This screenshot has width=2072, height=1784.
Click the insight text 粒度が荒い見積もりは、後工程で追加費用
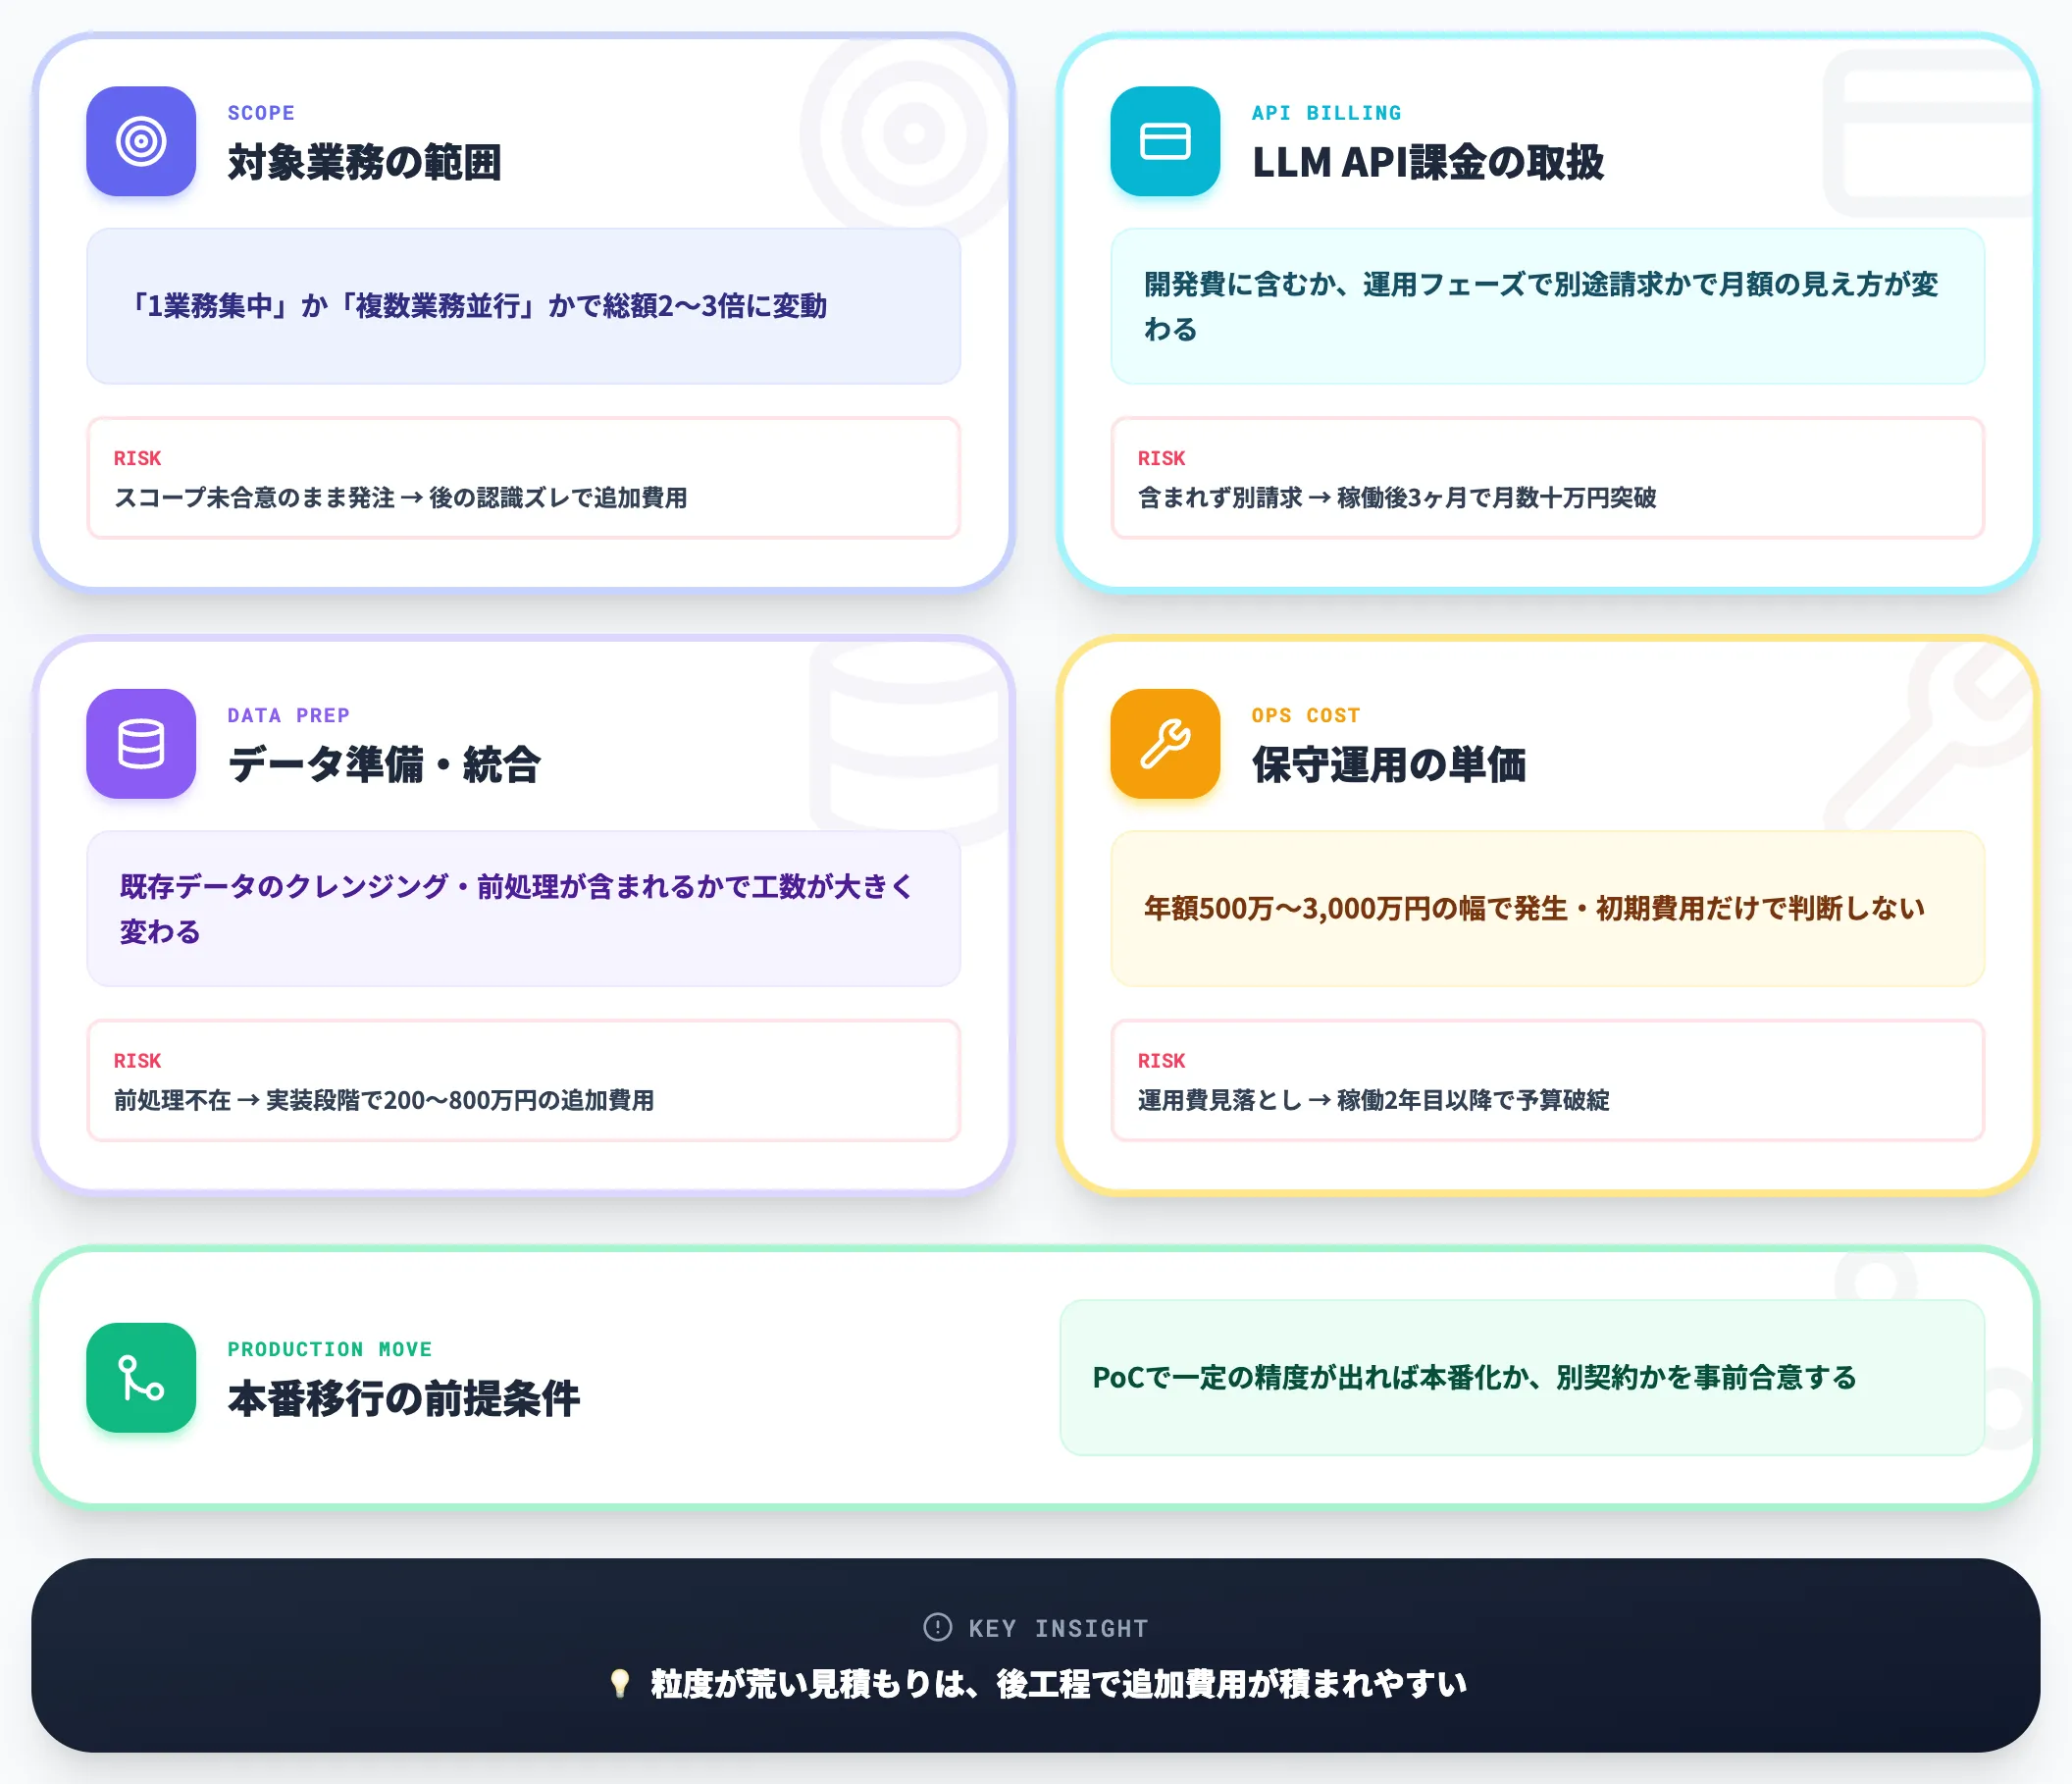[x=1058, y=1684]
